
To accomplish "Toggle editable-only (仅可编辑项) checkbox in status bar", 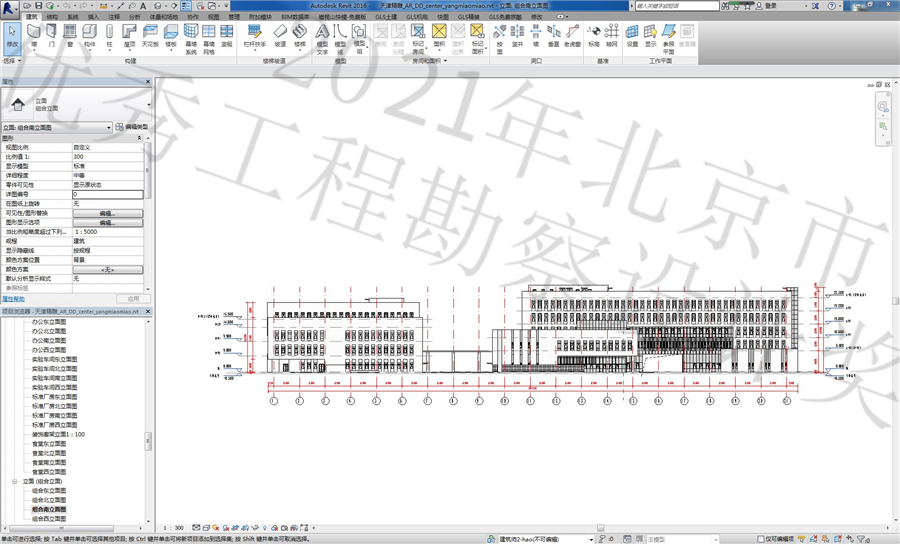I will (x=760, y=539).
